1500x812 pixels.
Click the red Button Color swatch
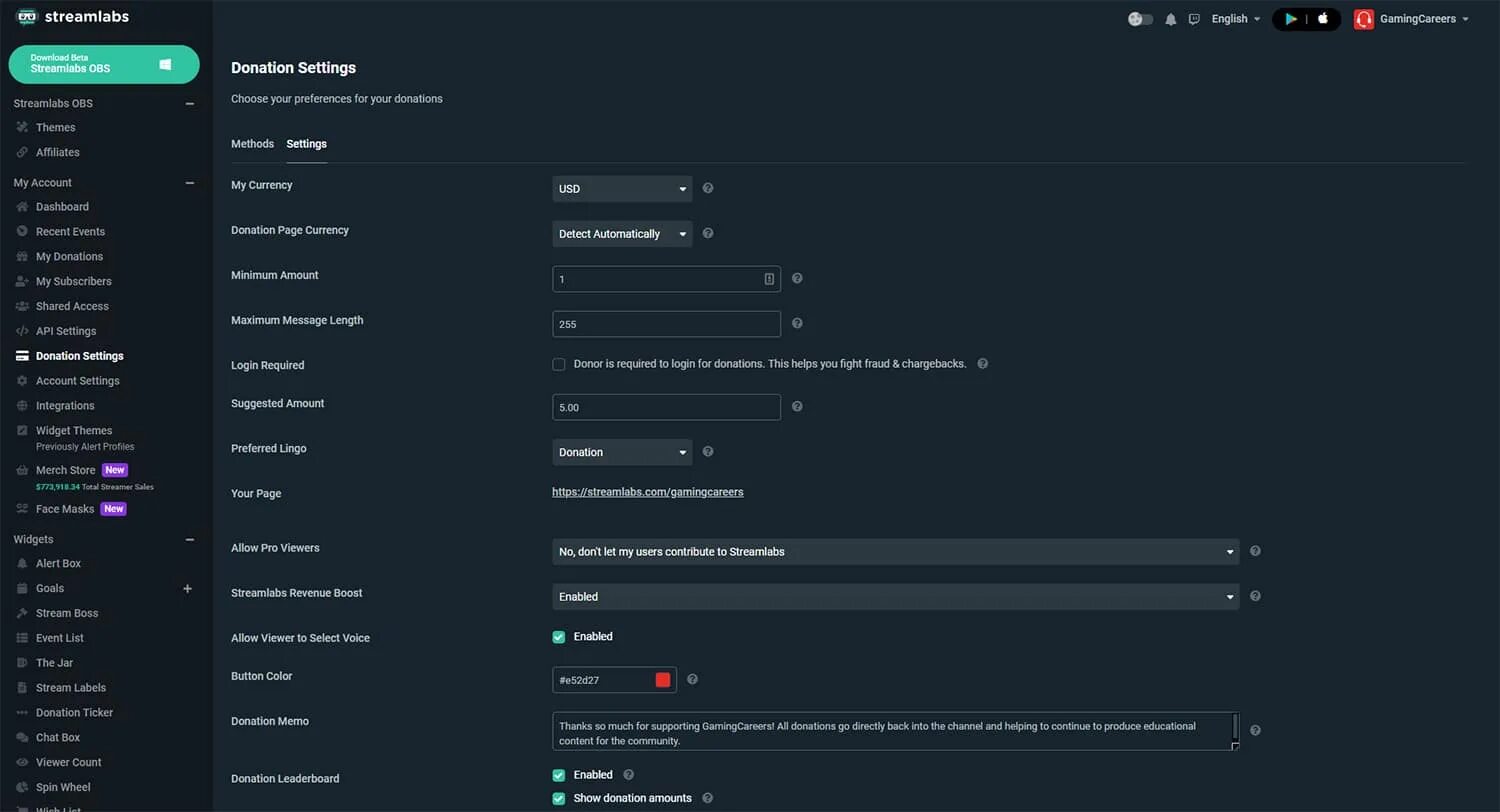(x=663, y=680)
